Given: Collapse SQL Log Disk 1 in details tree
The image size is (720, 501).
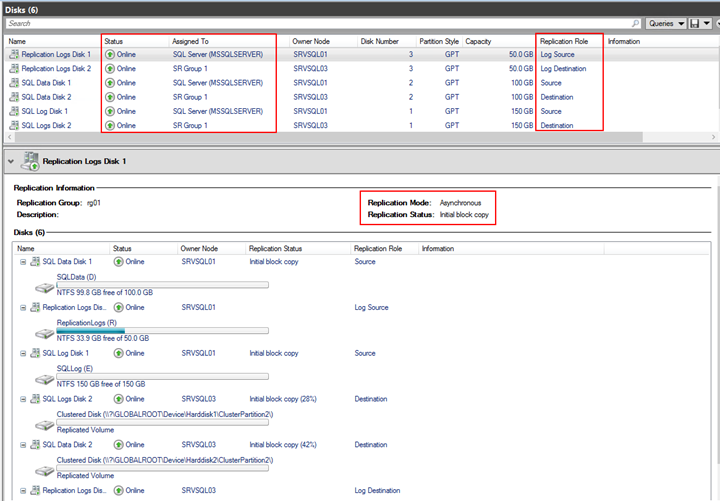Looking at the screenshot, I should [x=22, y=354].
